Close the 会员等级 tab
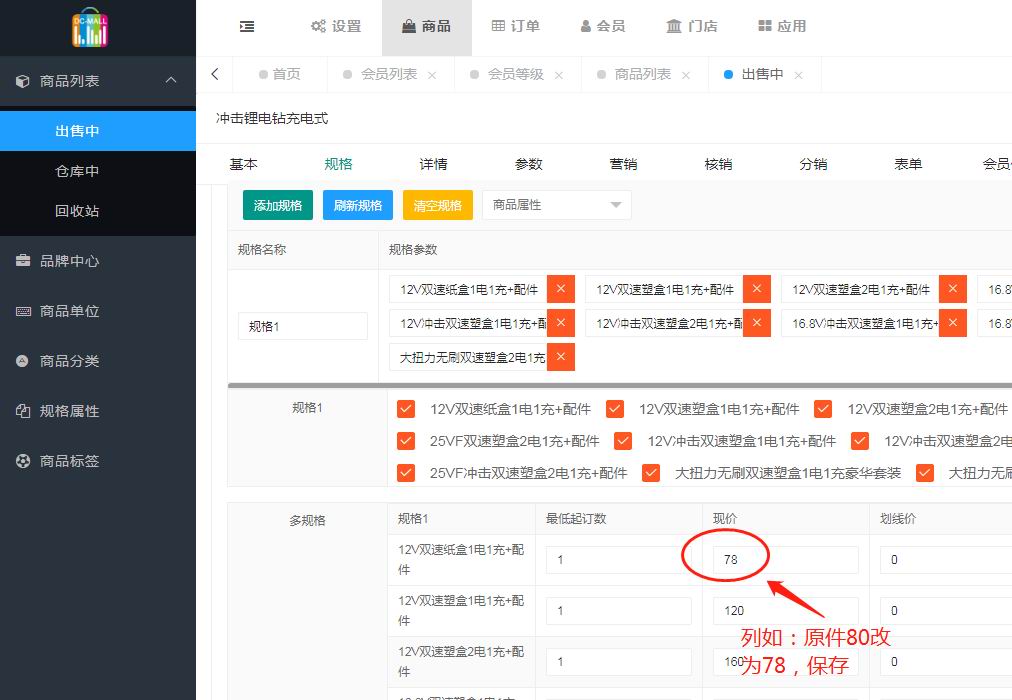This screenshot has width=1012, height=700. click(559, 75)
